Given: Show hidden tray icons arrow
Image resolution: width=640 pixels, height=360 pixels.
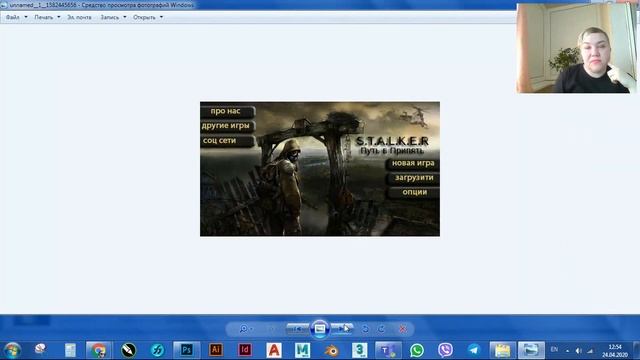Looking at the screenshot, I should (567, 351).
